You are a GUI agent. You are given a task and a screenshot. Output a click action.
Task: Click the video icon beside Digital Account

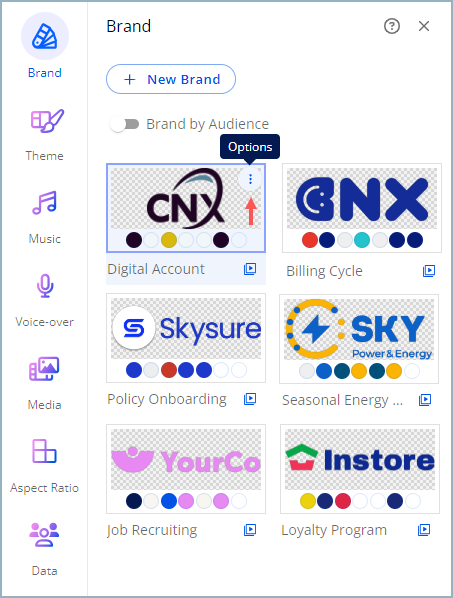(250, 269)
